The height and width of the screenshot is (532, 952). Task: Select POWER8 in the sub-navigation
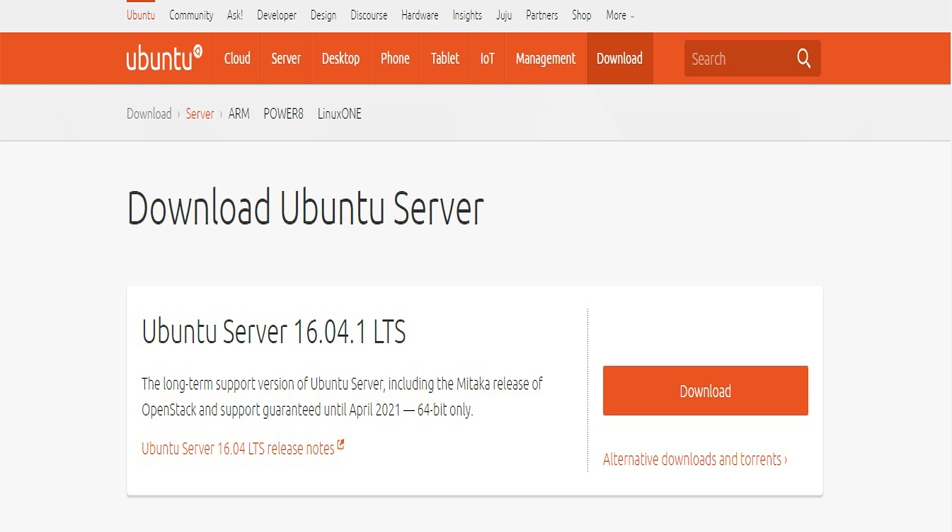click(x=283, y=114)
